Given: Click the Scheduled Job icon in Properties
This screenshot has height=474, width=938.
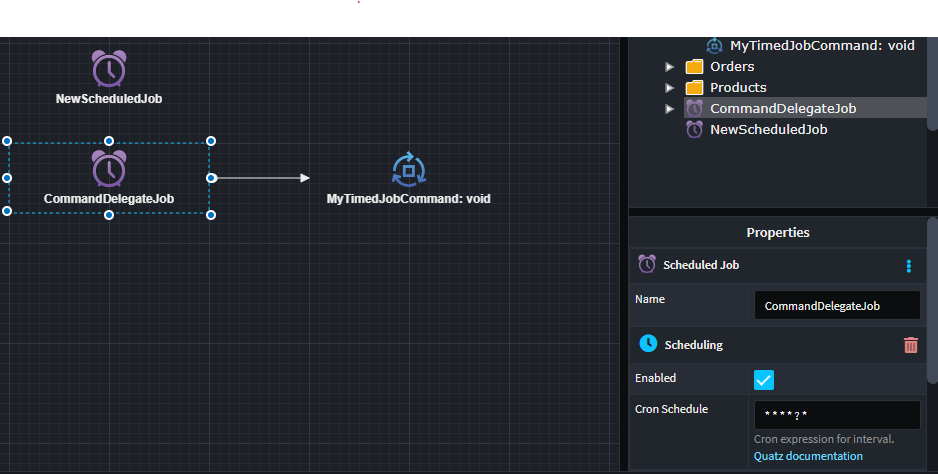Looking at the screenshot, I should pyautogui.click(x=647, y=265).
